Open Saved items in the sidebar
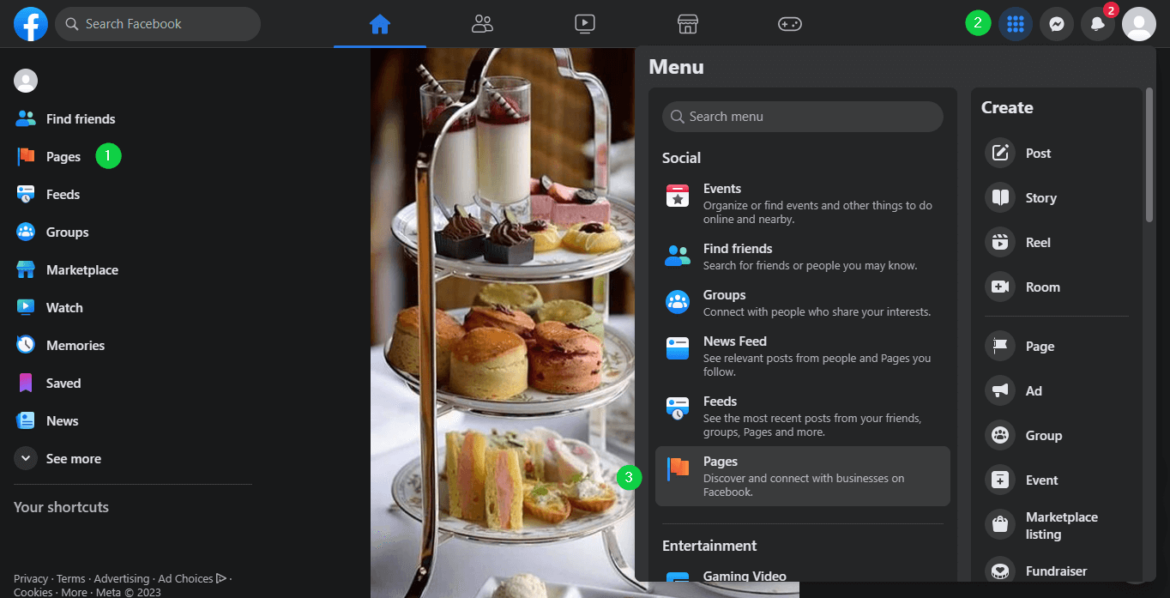Image resolution: width=1170 pixels, height=598 pixels. click(x=66, y=382)
